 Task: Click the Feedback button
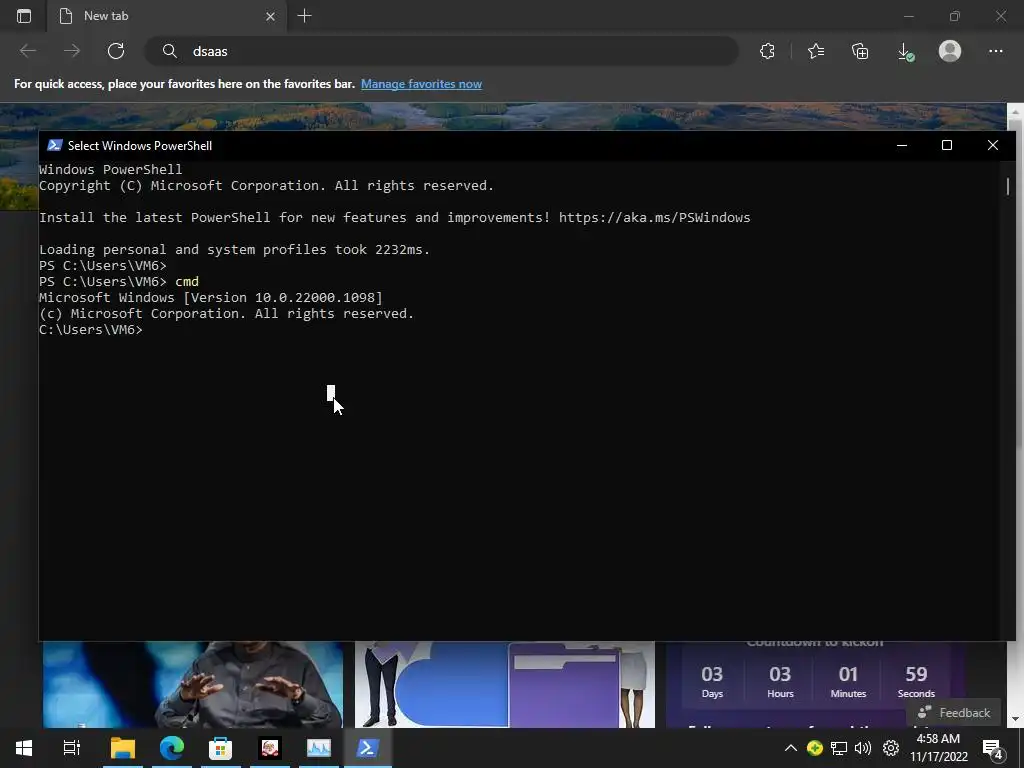(954, 712)
